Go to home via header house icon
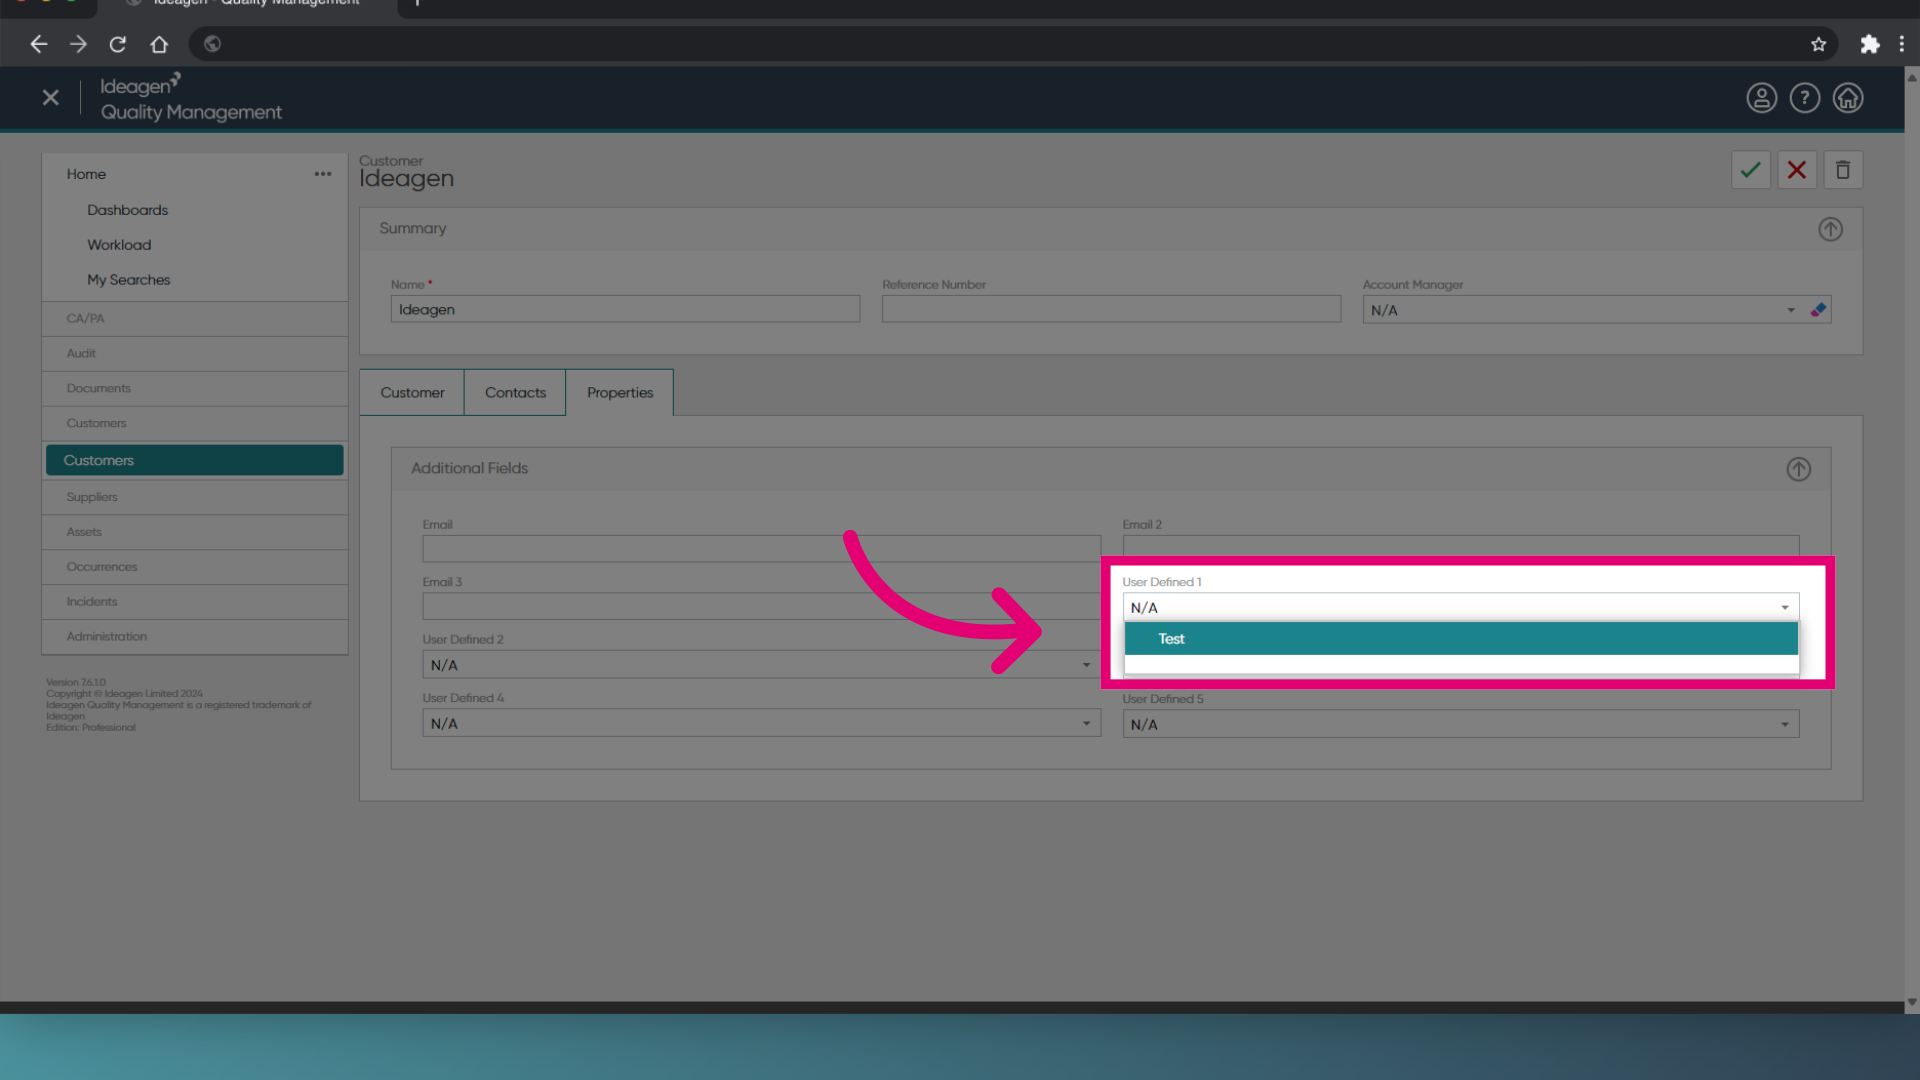The image size is (1920, 1080). click(x=1847, y=98)
